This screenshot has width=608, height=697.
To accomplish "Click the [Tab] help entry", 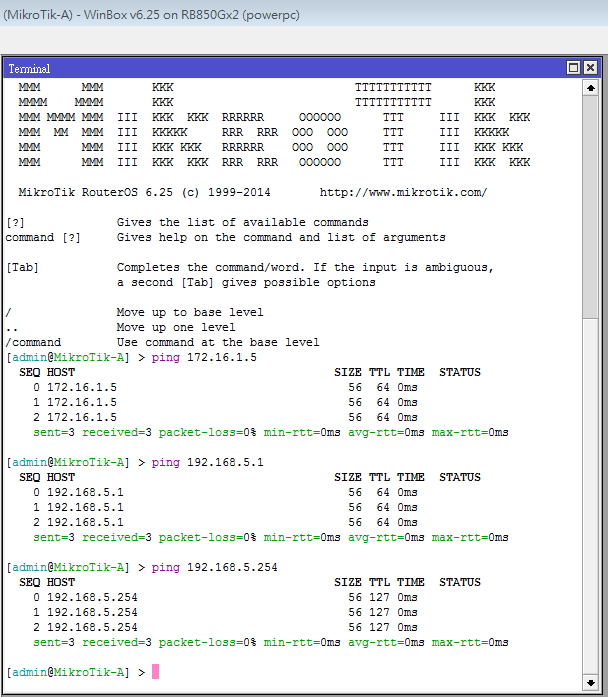I will [22, 267].
